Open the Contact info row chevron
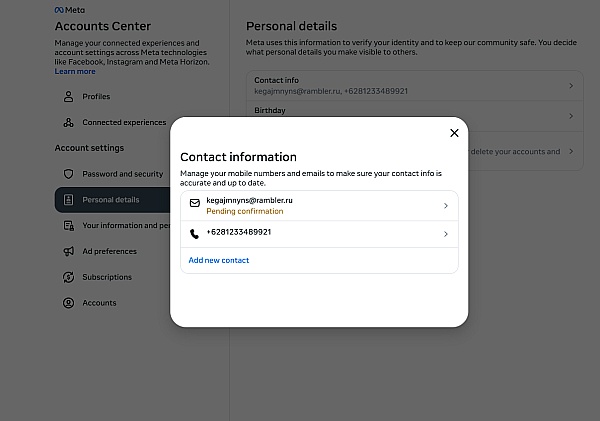This screenshot has height=421, width=600. coord(571,86)
